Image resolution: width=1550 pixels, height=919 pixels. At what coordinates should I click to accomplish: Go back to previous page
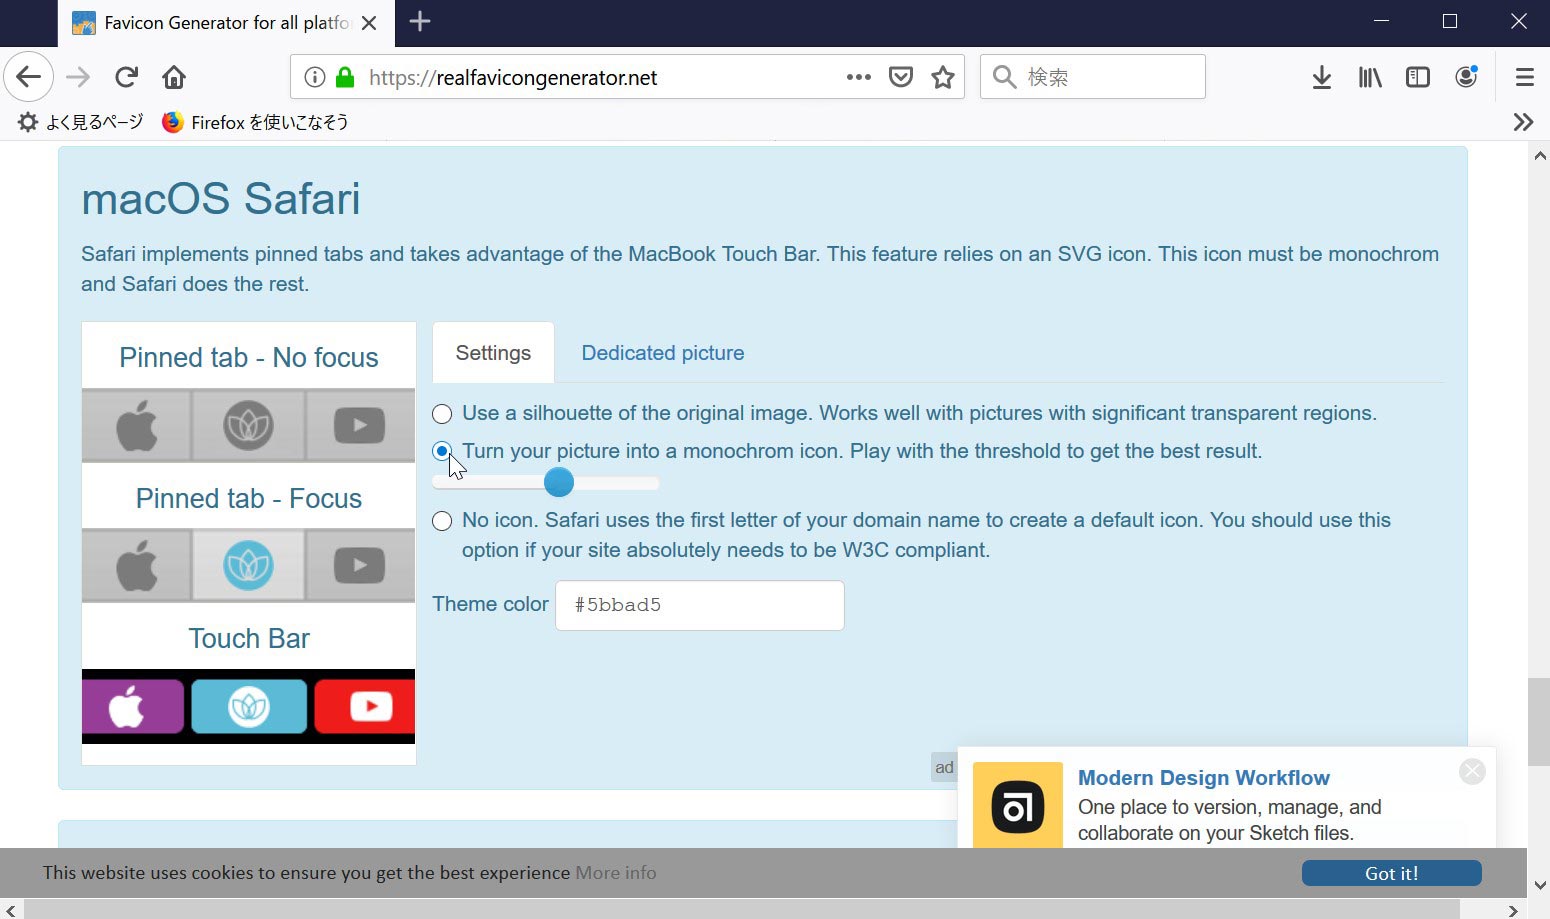pos(29,77)
